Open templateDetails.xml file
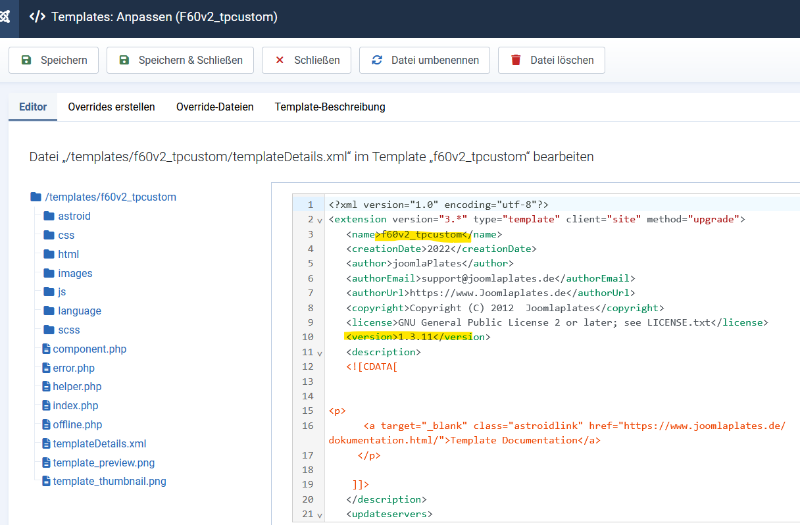The height and width of the screenshot is (525, 800). [x=99, y=443]
